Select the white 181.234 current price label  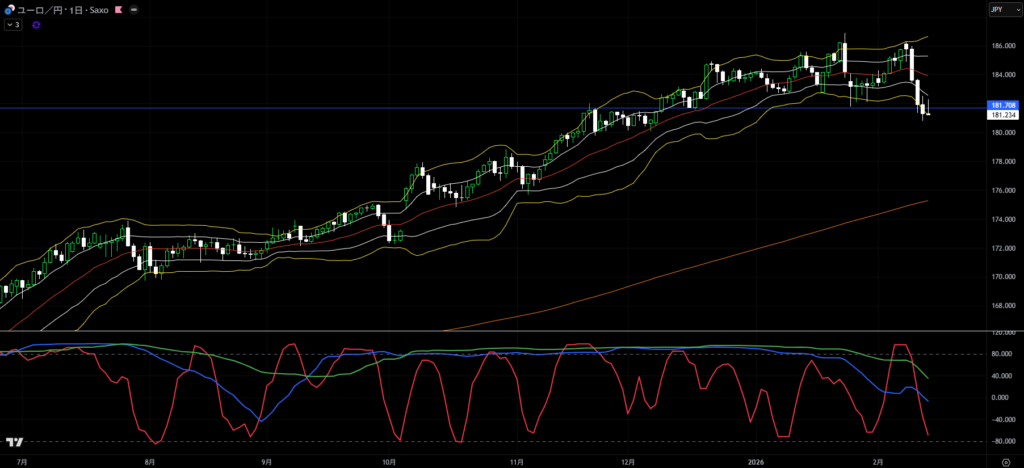point(1002,115)
